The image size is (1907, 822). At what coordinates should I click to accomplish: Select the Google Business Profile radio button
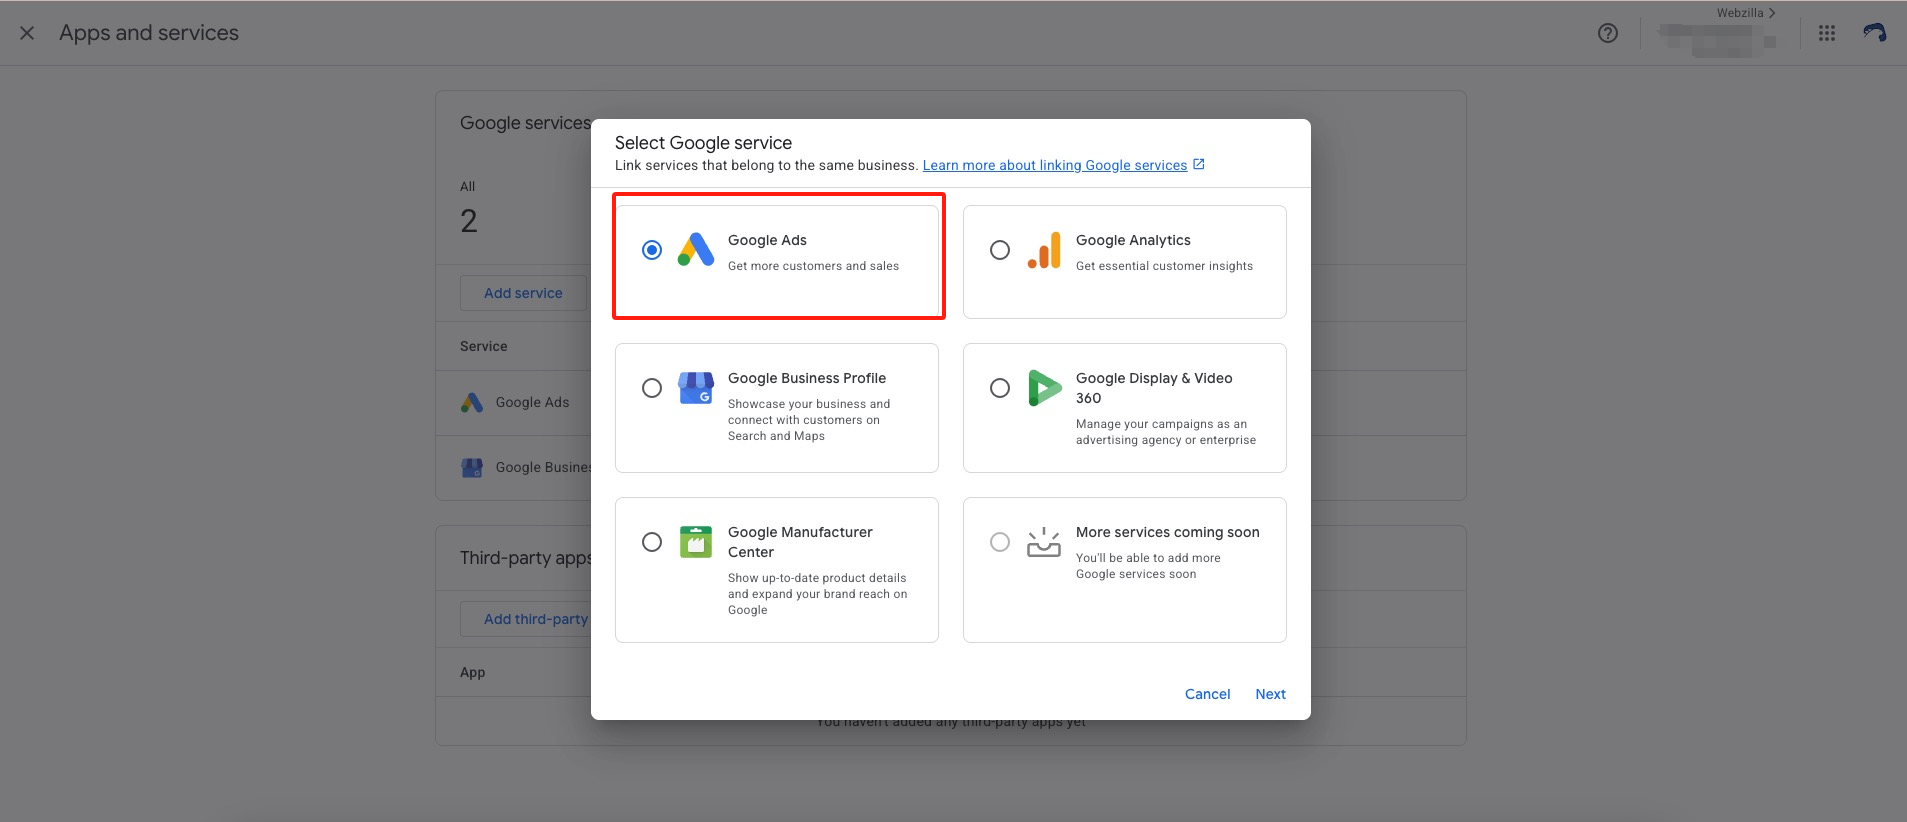tap(652, 388)
